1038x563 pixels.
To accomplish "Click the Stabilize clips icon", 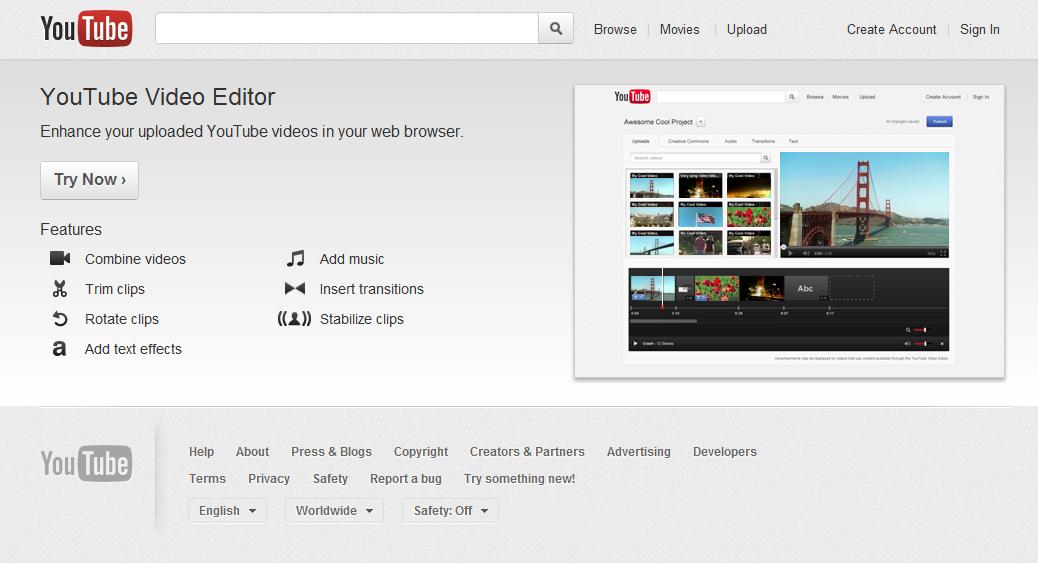I will pos(295,319).
